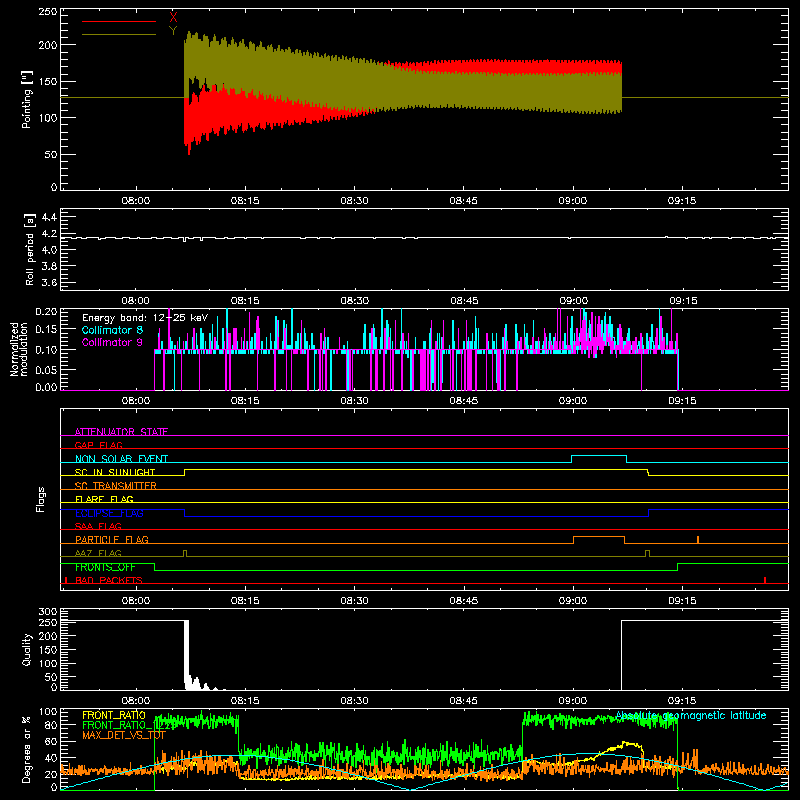The height and width of the screenshot is (800, 800).
Task: Click the yellow FRONT_RATIO legend label
Action: click(114, 715)
